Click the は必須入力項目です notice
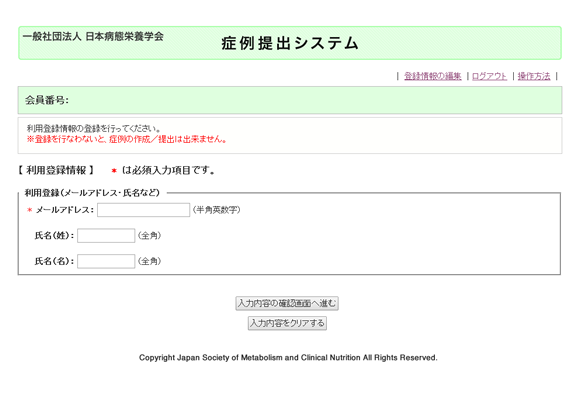Viewport: 580px width, 400px height. click(168, 170)
